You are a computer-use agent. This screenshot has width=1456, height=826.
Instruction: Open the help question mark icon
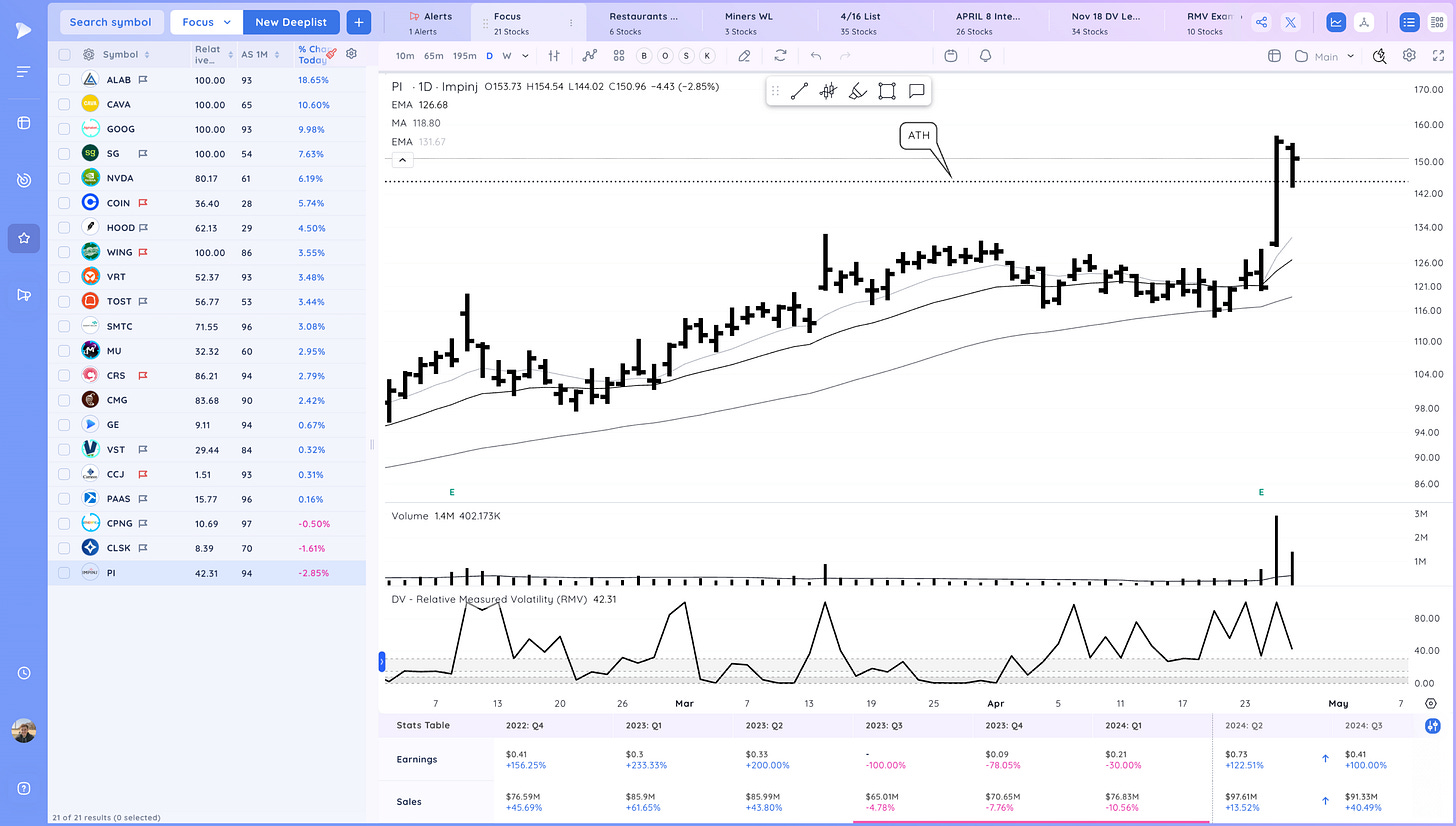click(x=23, y=787)
